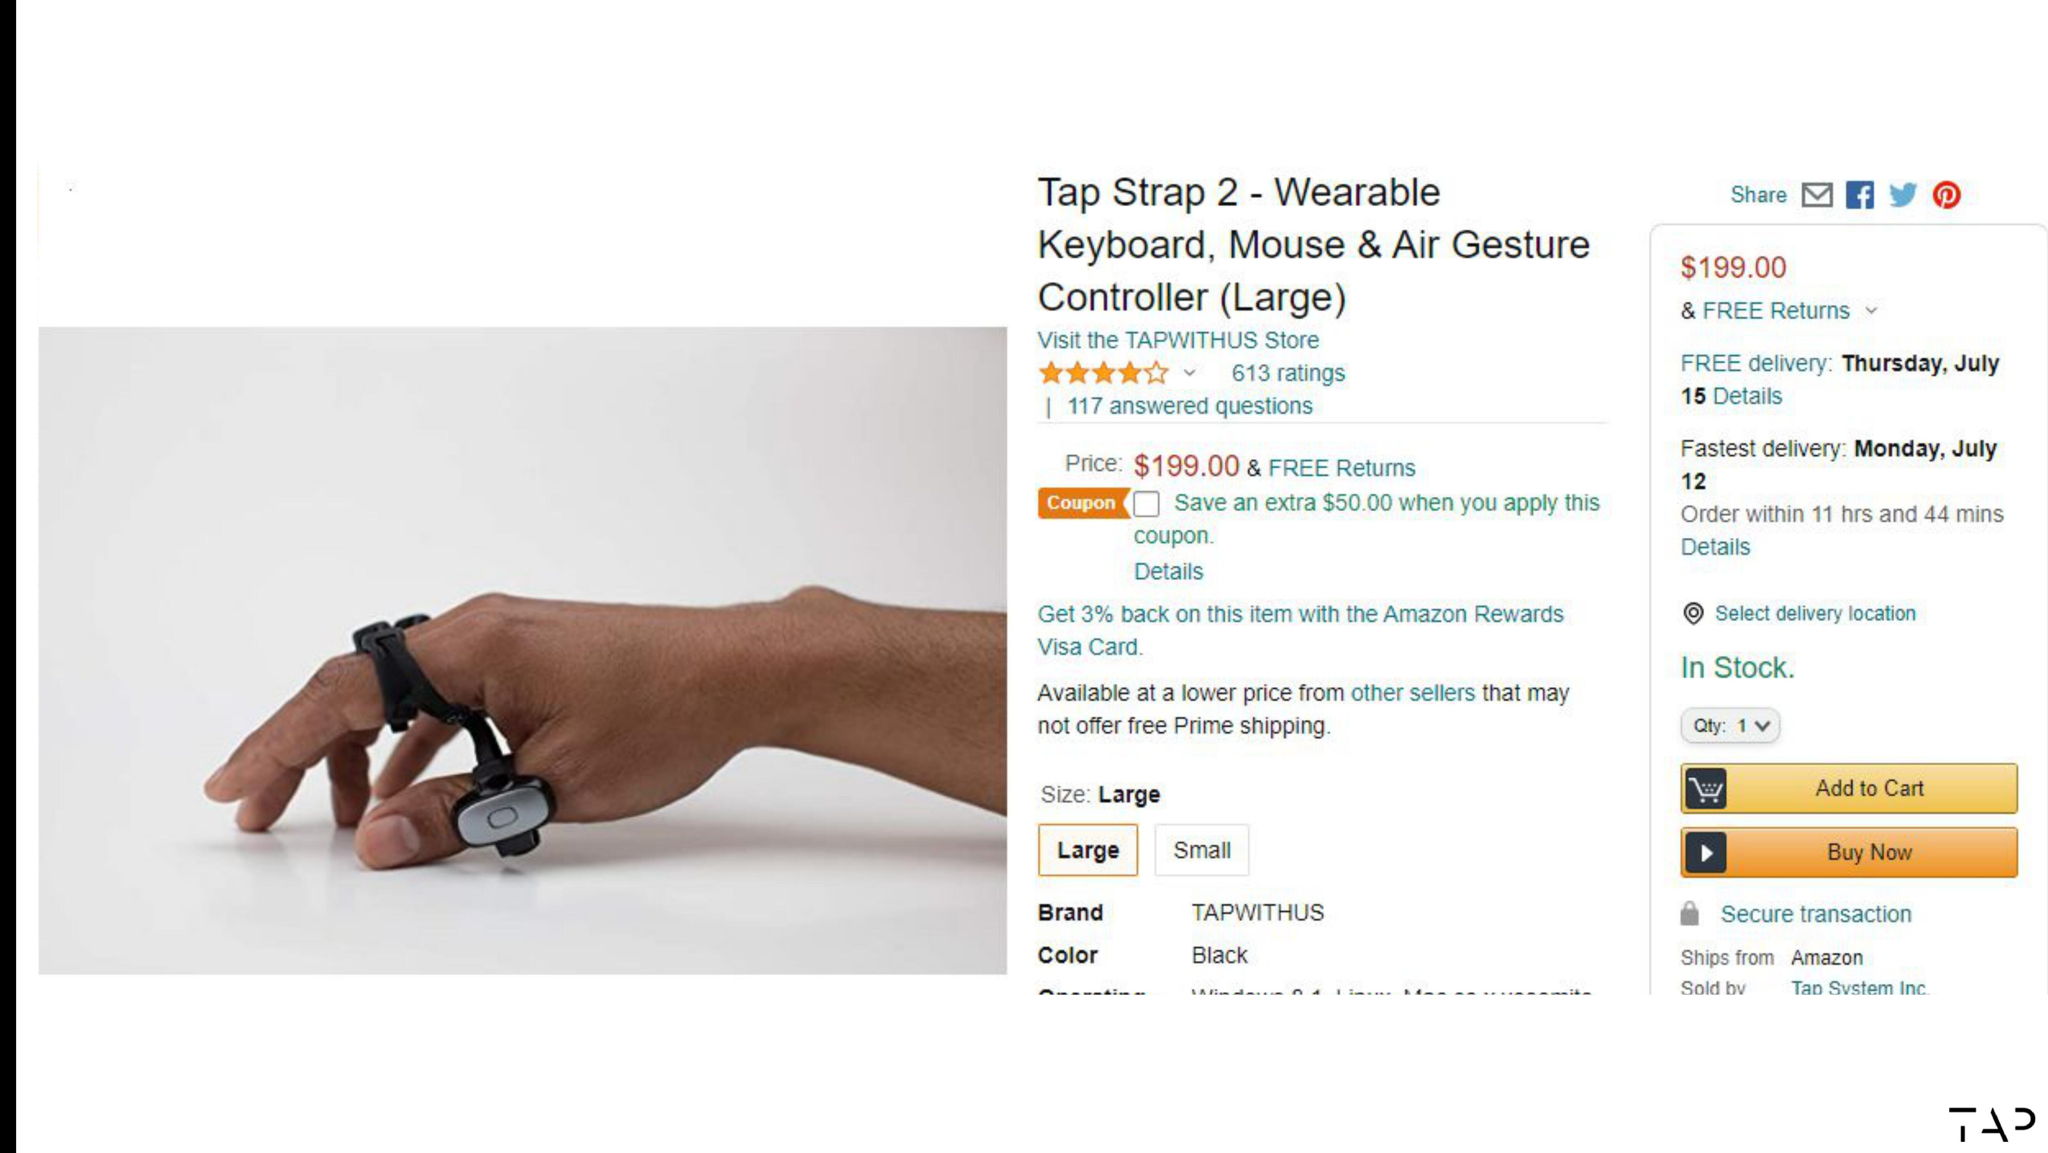Expand the star ratings breakdown chevron
This screenshot has width=2048, height=1153.
pos(1189,373)
